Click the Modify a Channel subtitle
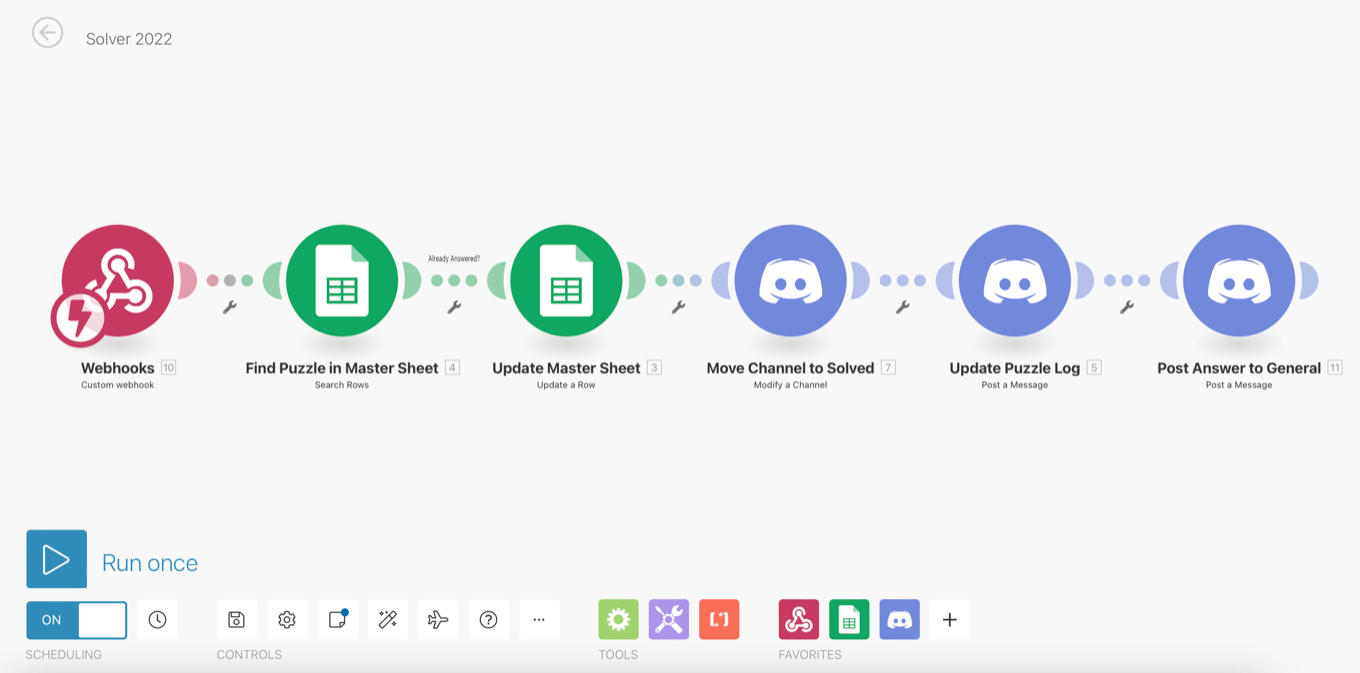Viewport: 1360px width, 673px height. click(790, 385)
